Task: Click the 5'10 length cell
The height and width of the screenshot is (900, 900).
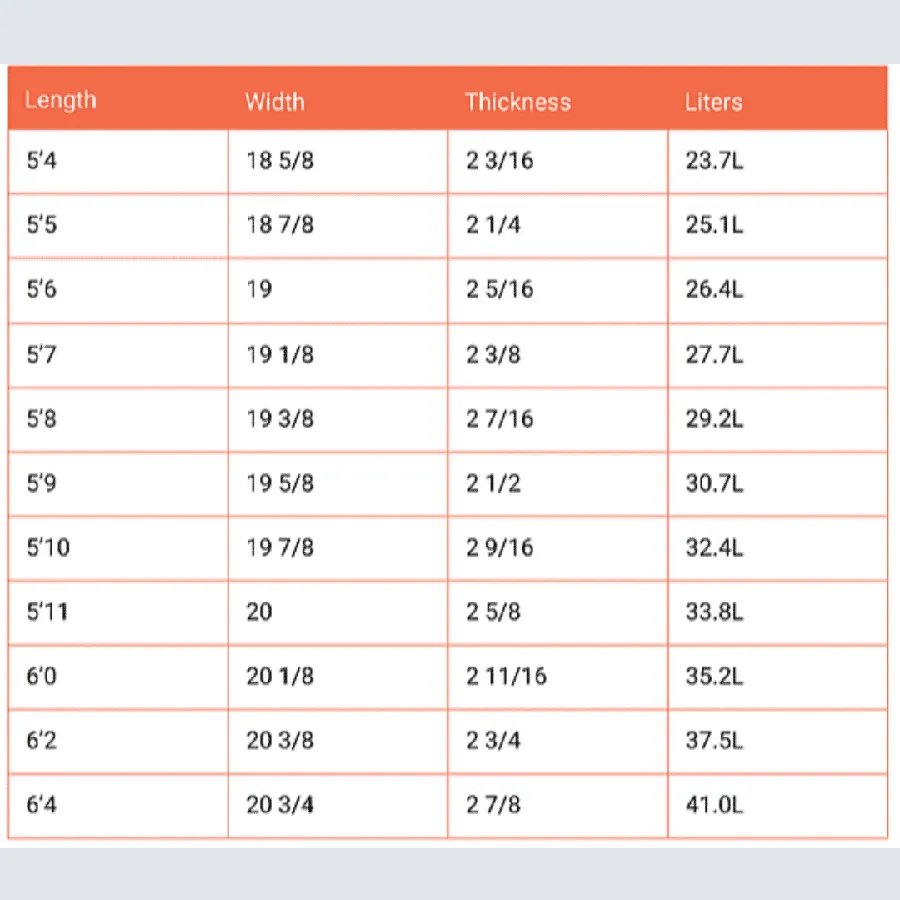Action: click(x=118, y=548)
